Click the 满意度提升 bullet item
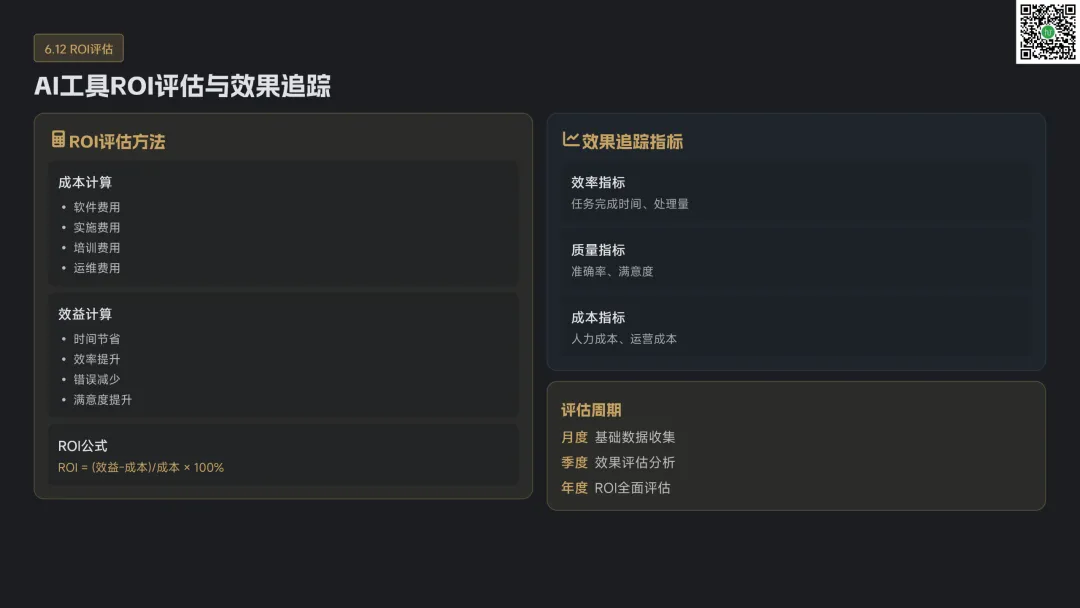Image resolution: width=1080 pixels, height=608 pixels. point(102,400)
